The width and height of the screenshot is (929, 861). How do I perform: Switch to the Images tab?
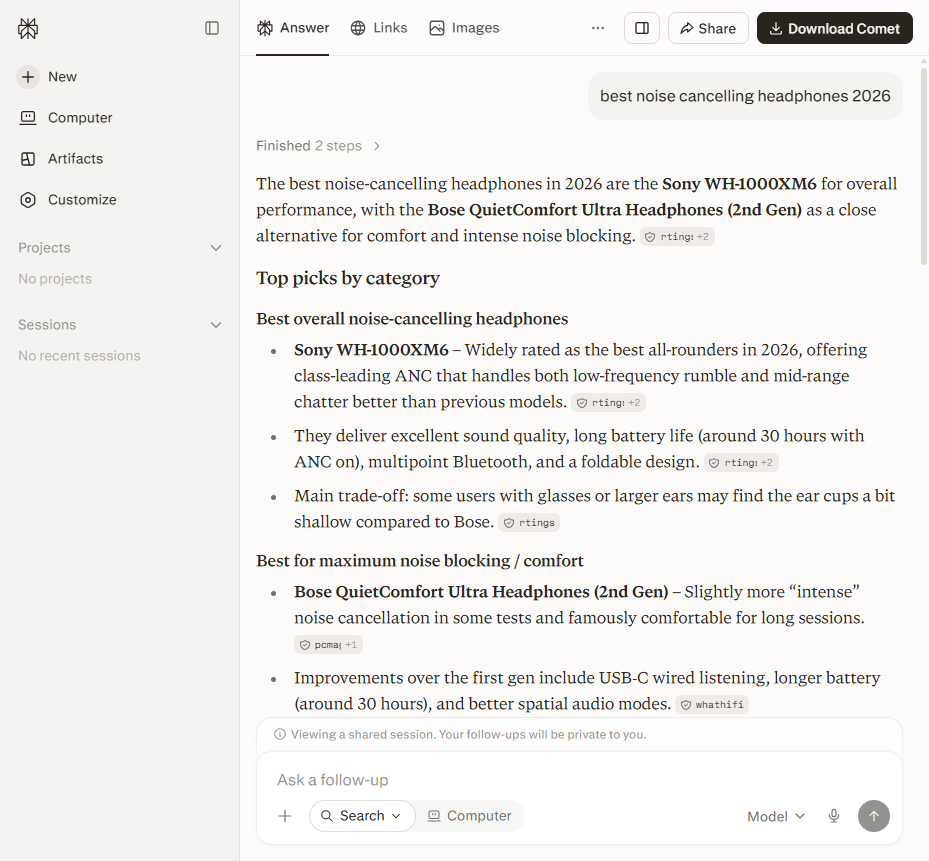tap(464, 28)
